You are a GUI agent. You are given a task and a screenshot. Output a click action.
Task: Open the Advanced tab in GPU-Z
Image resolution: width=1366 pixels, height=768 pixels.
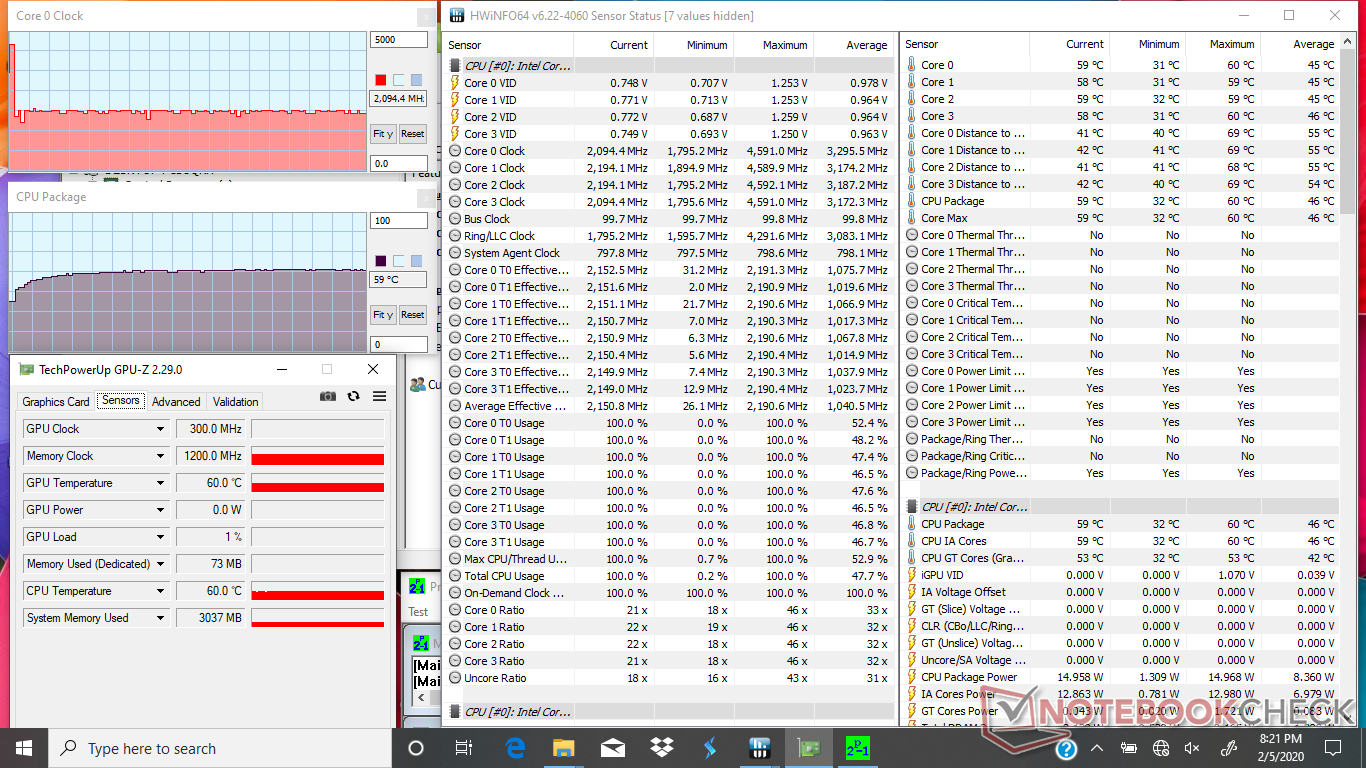coord(176,402)
